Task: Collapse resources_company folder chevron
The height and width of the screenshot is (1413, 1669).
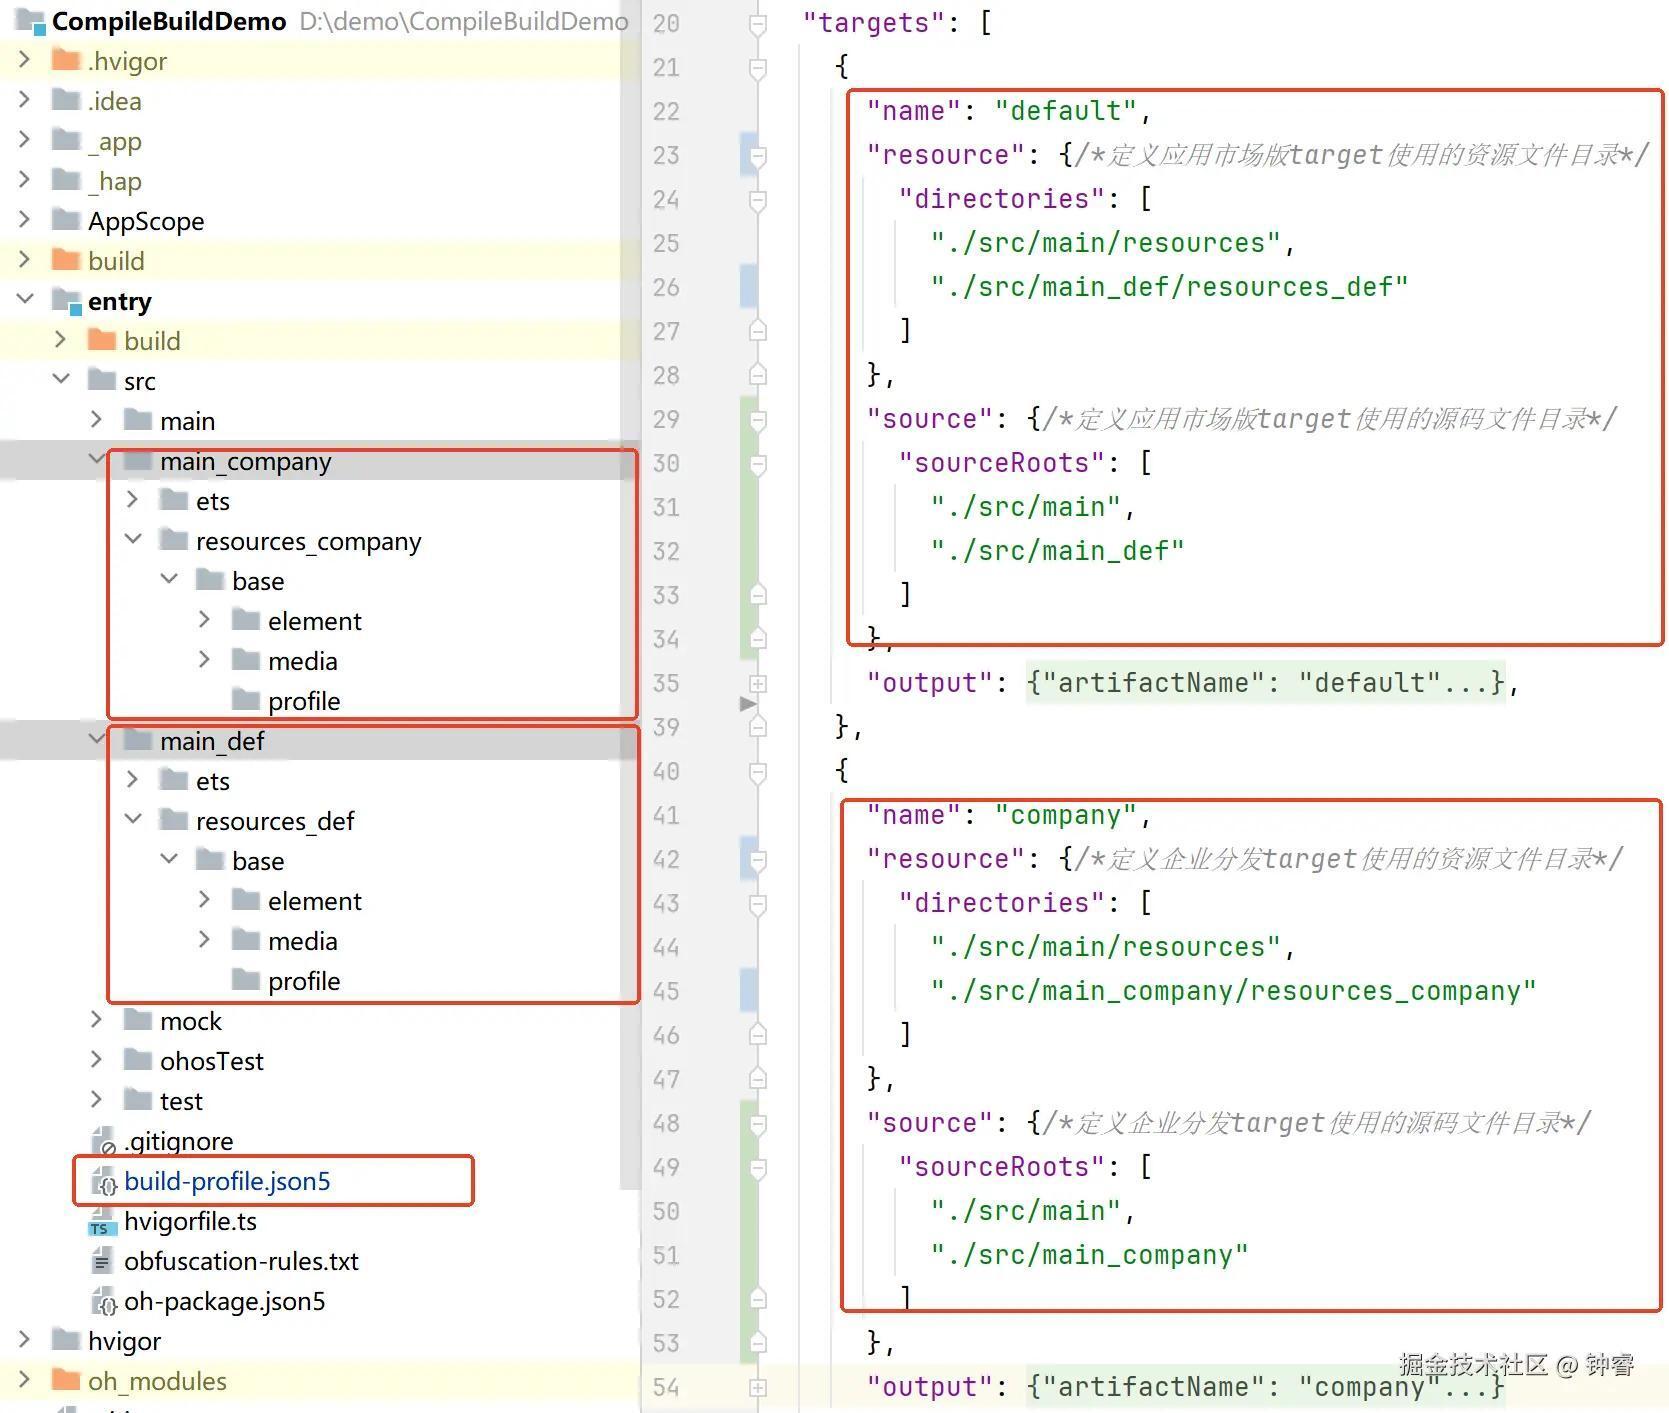Action: tap(132, 539)
